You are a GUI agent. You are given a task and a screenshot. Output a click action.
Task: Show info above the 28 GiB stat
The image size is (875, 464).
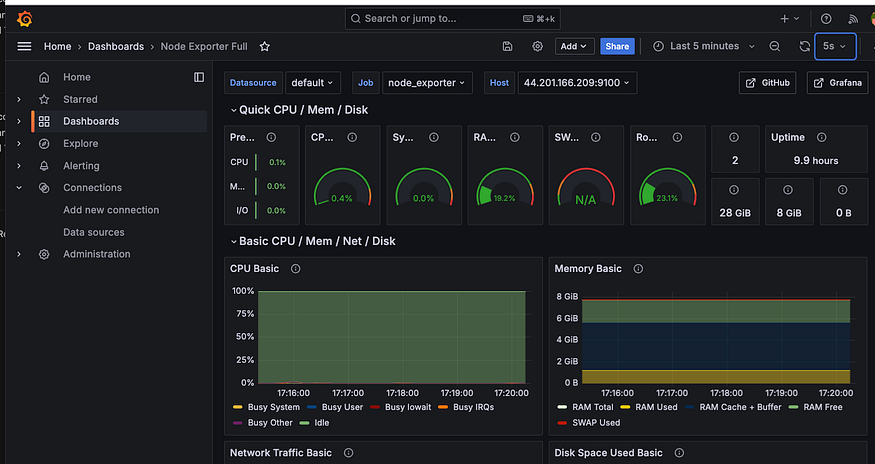[x=734, y=190]
